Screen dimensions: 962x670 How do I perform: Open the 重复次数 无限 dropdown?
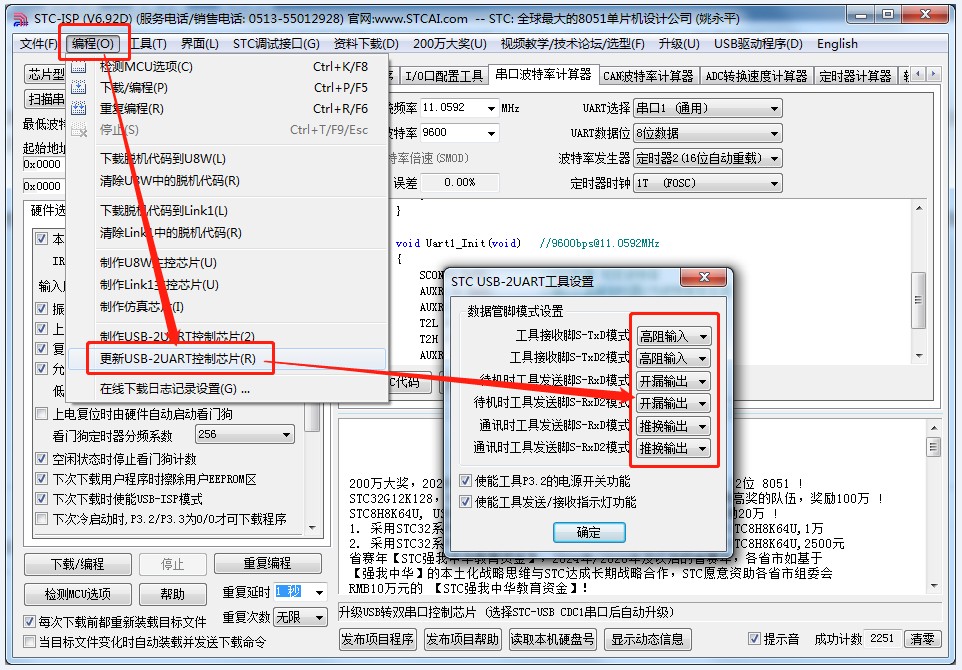click(x=300, y=617)
